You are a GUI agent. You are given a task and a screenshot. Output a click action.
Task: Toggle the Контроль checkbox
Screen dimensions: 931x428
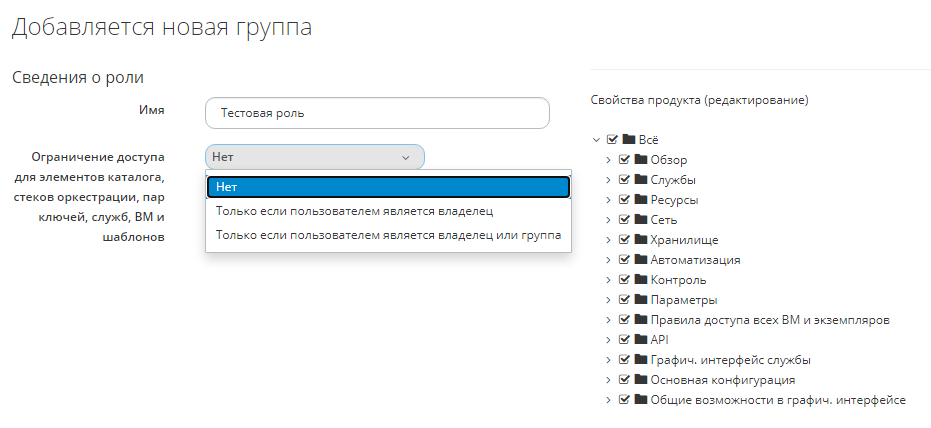(625, 280)
